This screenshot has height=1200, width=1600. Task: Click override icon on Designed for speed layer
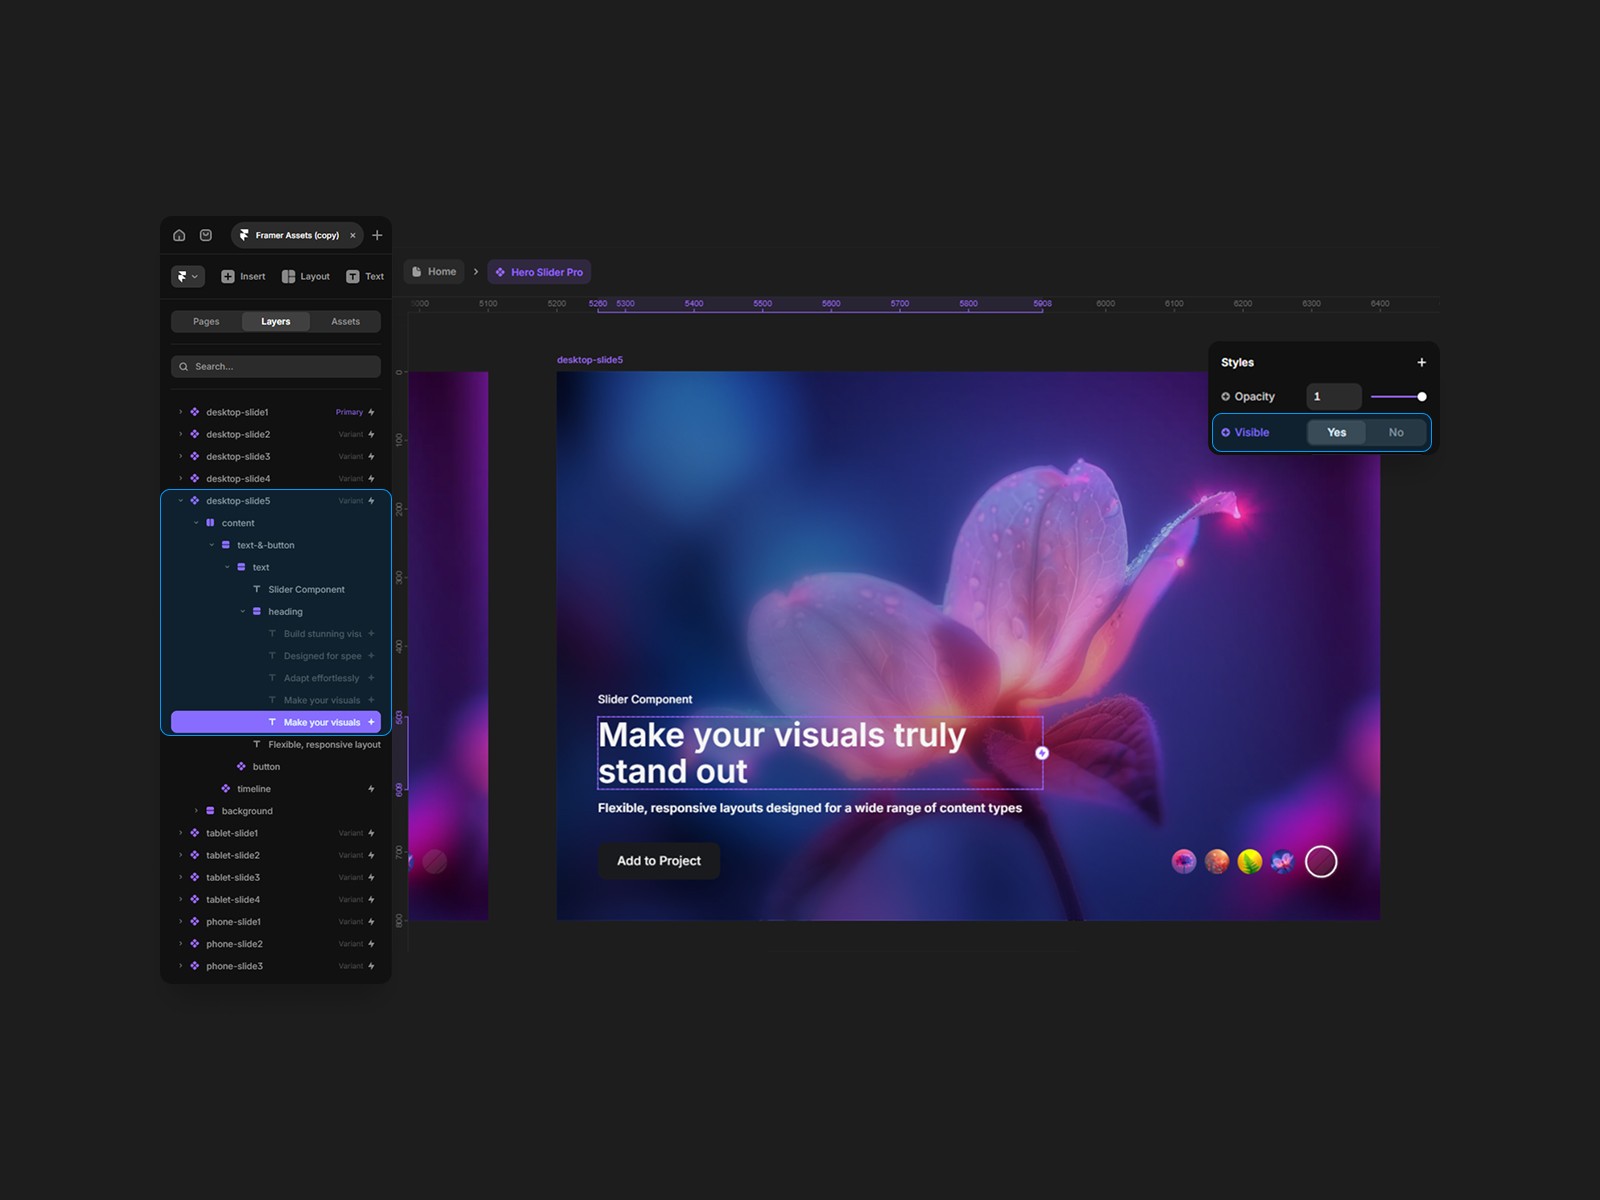tap(371, 656)
